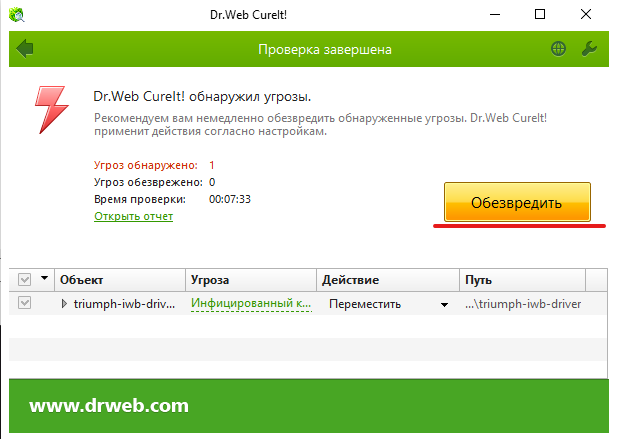Image resolution: width=617 pixels, height=439 pixels.
Task: Minimize the Dr.Web CureIt! window
Action: (495, 15)
